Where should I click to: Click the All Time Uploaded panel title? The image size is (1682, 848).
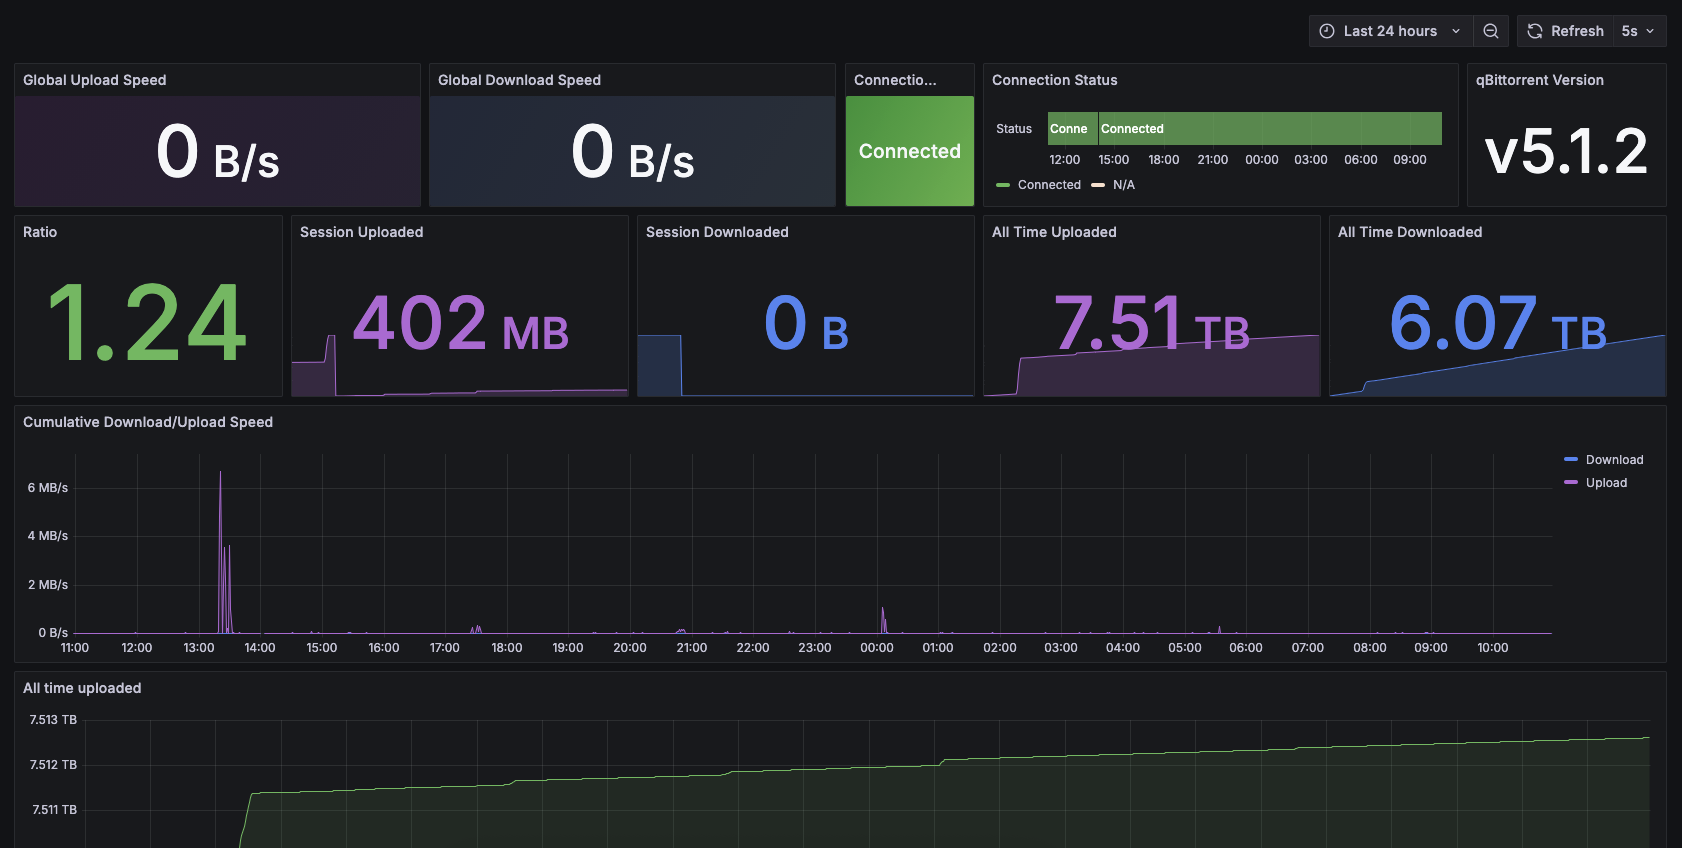click(1054, 232)
